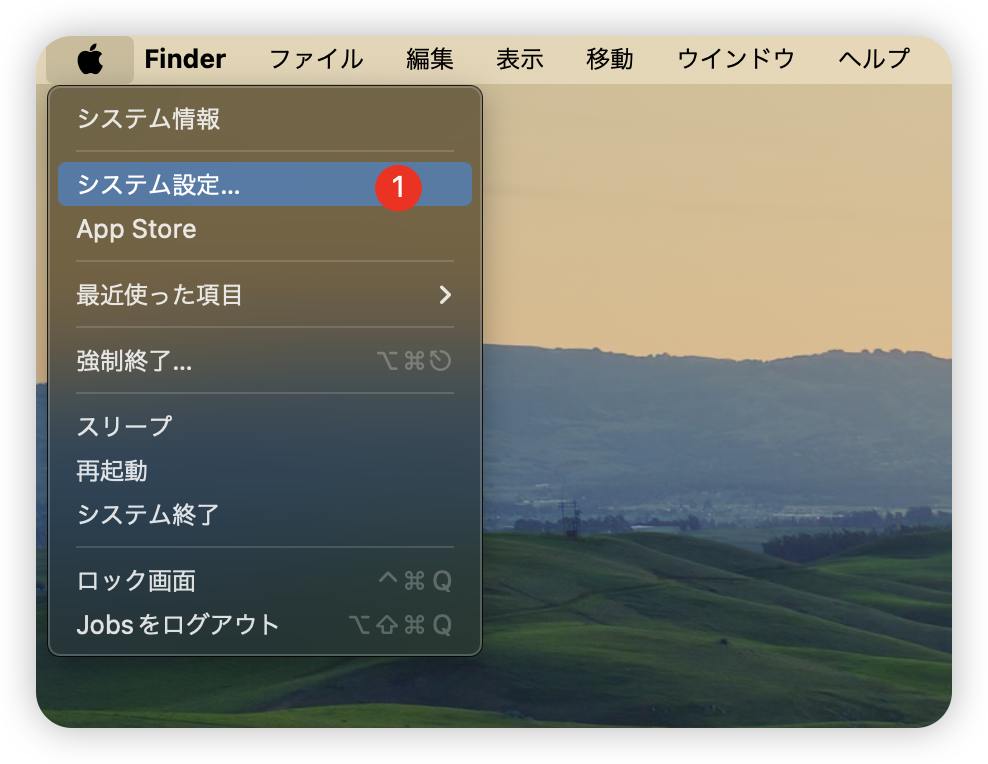Select ロック画面 menu item

coord(265,581)
